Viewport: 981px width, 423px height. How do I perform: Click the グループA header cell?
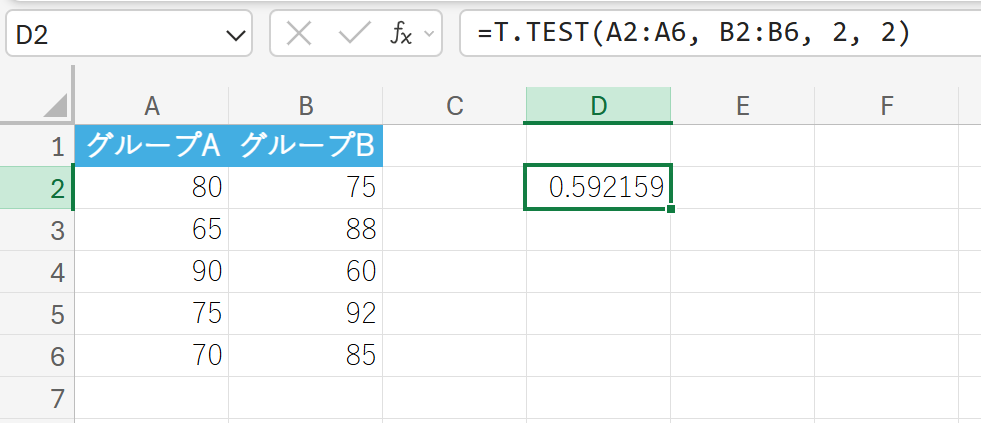(x=152, y=146)
